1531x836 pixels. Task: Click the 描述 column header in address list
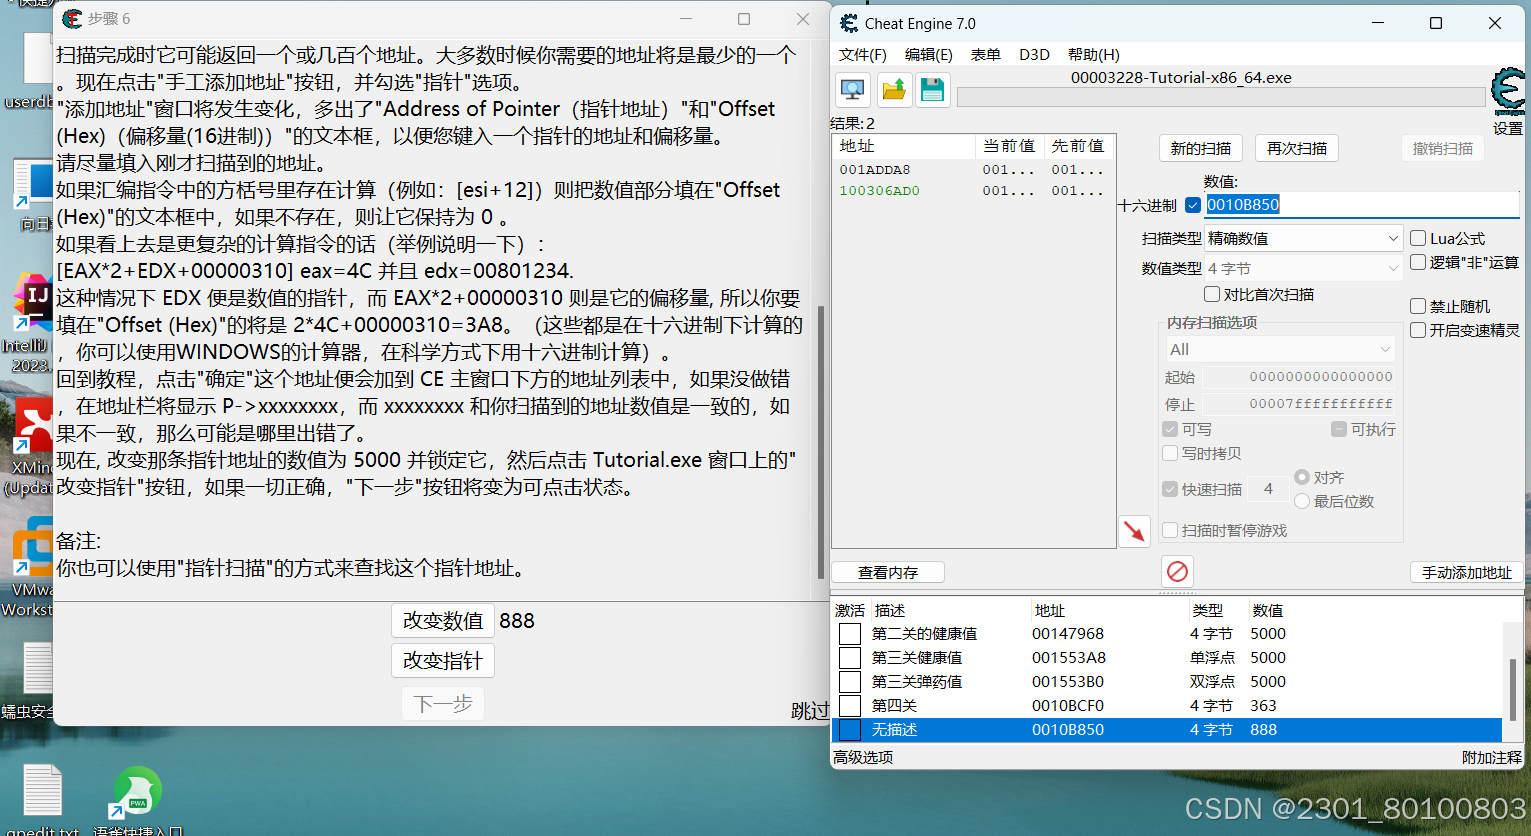point(950,610)
